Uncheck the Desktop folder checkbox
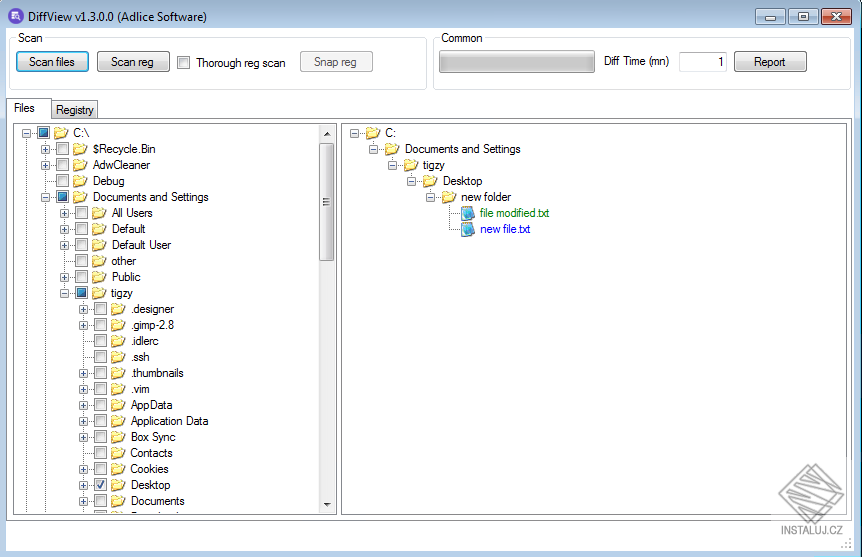 101,485
